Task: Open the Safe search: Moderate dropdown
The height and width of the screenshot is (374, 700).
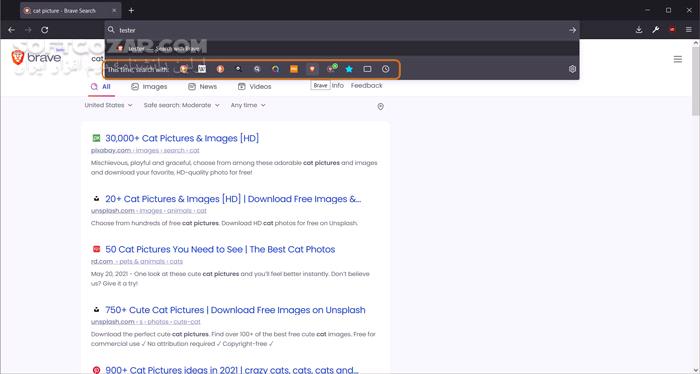Action: pyautogui.click(x=182, y=105)
